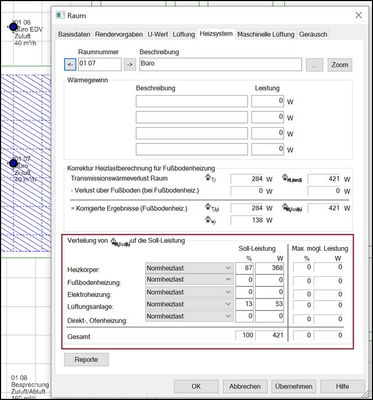Confirm dialog with OK button
Viewport: 373px width, 400px height.
click(x=196, y=386)
